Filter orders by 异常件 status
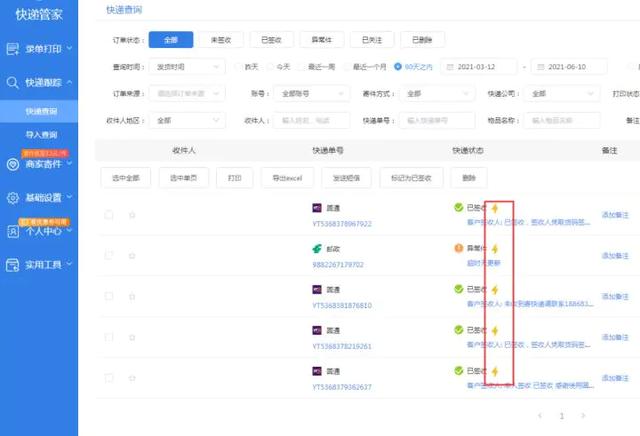640x436 pixels. [x=322, y=40]
